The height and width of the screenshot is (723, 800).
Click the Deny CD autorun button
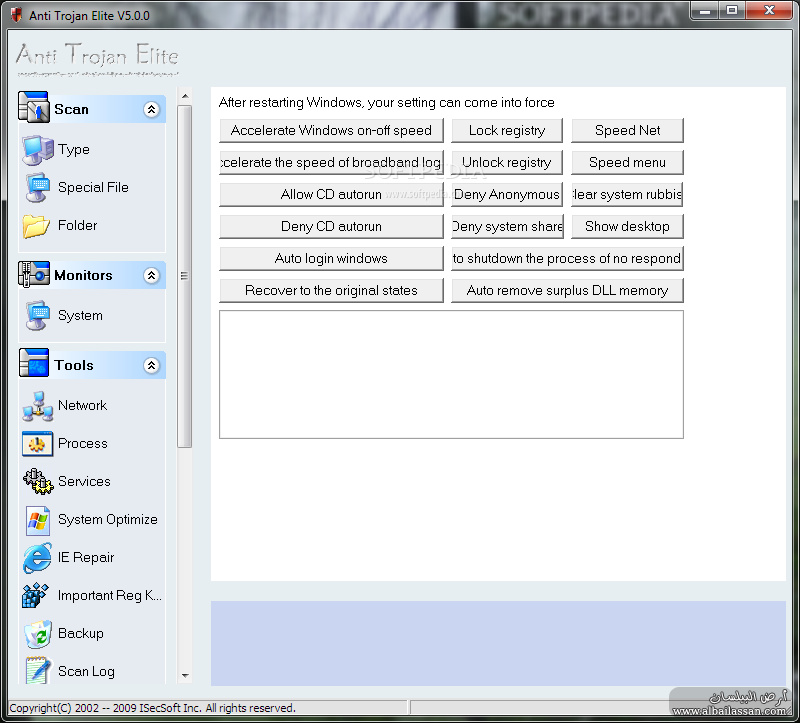(x=331, y=227)
